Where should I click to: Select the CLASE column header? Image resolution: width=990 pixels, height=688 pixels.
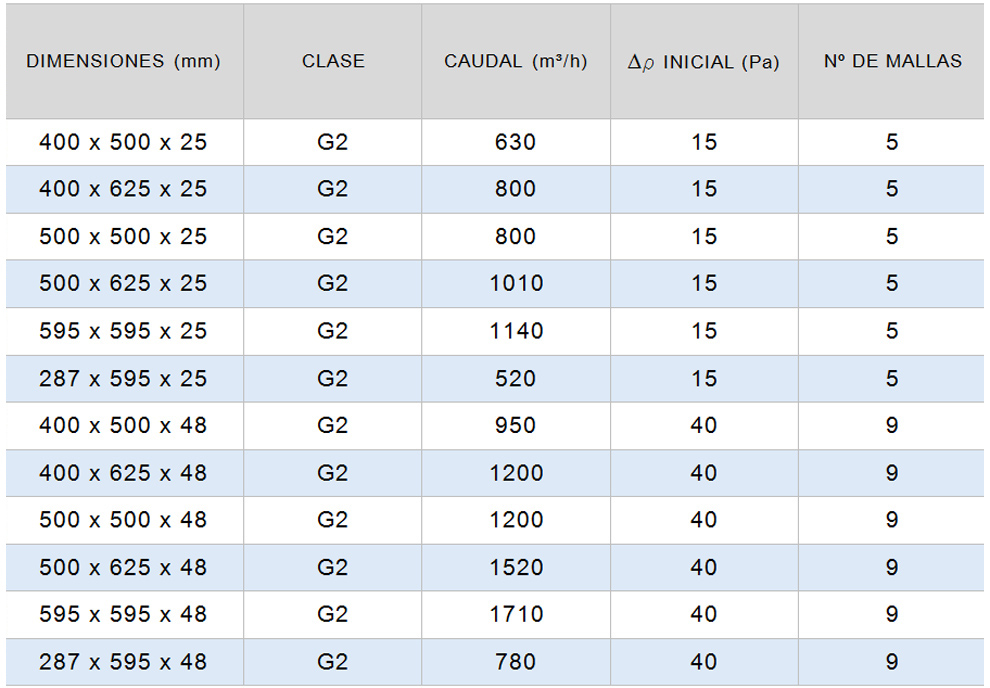(333, 61)
